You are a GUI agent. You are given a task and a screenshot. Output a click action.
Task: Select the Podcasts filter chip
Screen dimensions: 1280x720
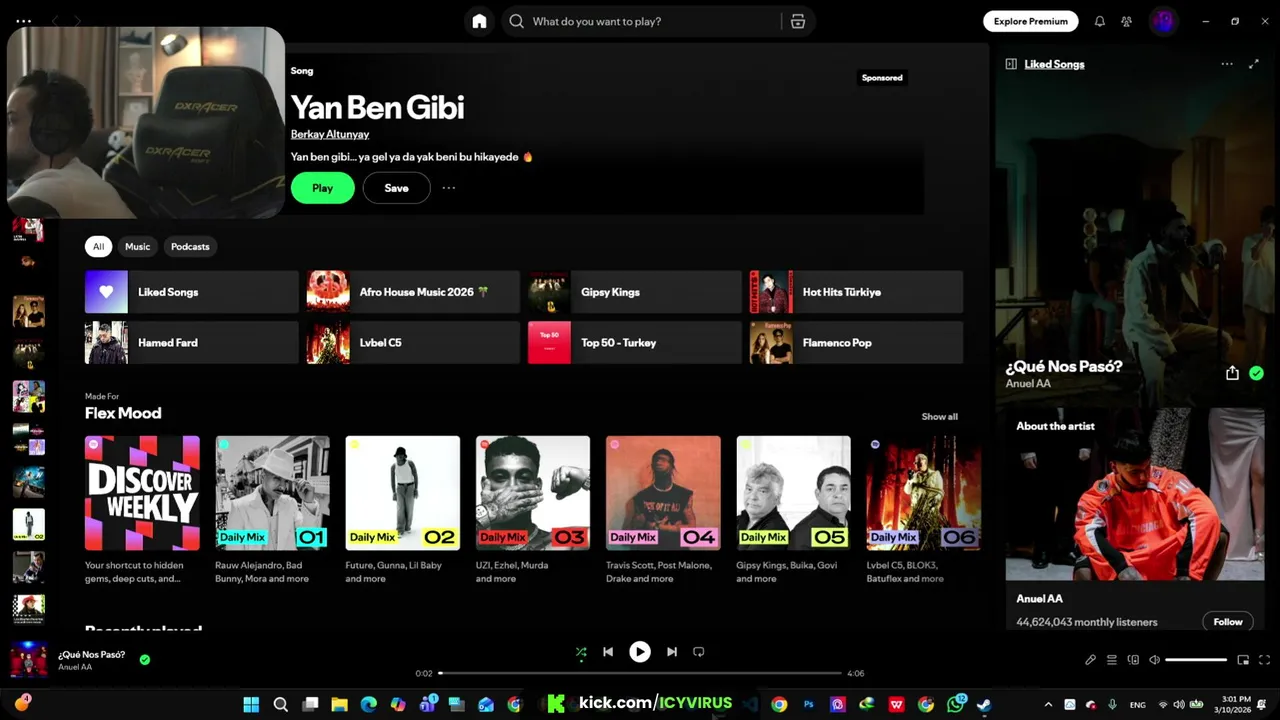(190, 246)
